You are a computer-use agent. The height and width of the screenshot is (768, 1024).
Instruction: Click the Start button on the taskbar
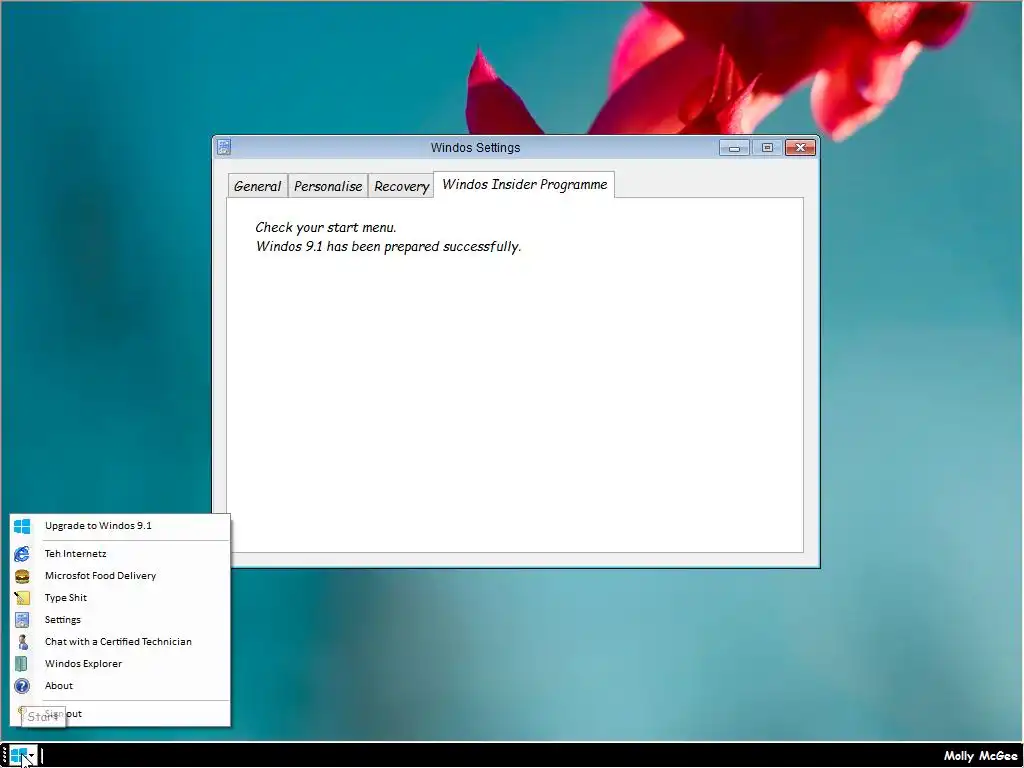click(23, 756)
